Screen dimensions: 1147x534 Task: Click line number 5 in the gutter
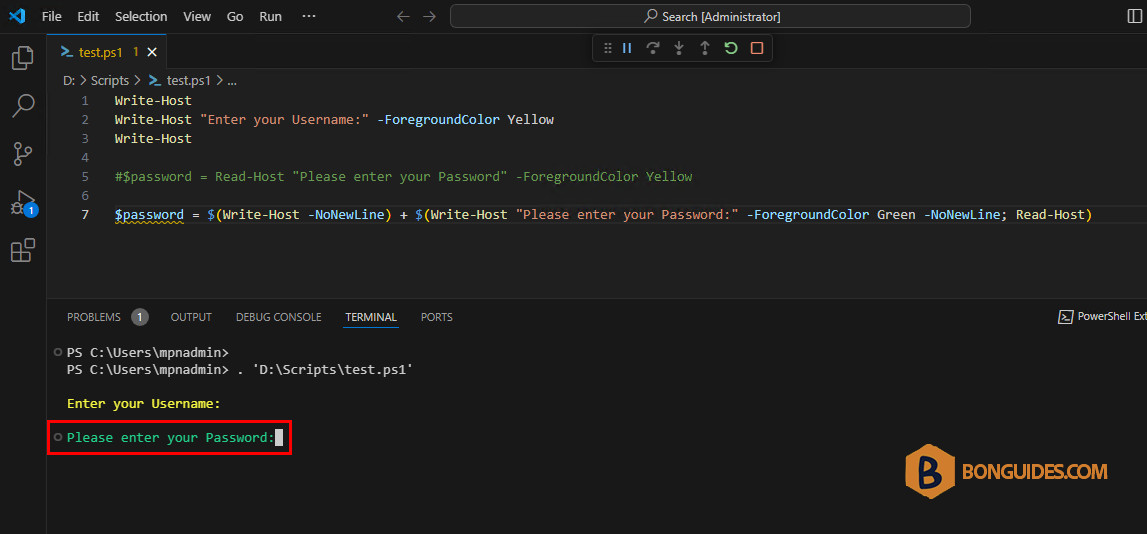coord(85,176)
